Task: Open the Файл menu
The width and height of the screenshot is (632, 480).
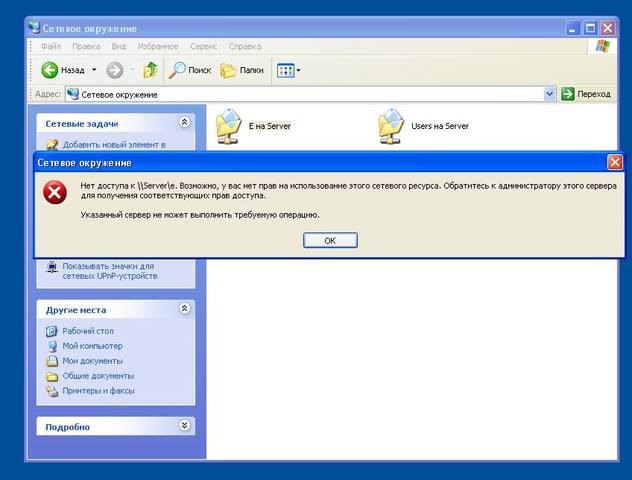Action: tap(50, 46)
